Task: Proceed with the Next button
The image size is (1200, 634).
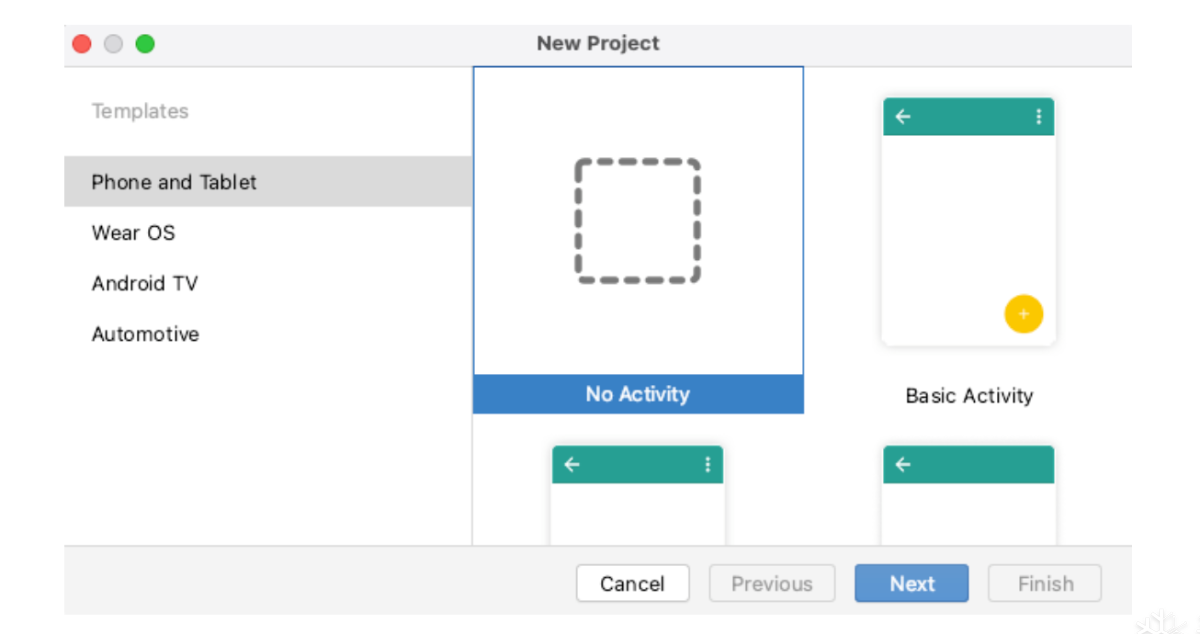Action: pos(911,584)
